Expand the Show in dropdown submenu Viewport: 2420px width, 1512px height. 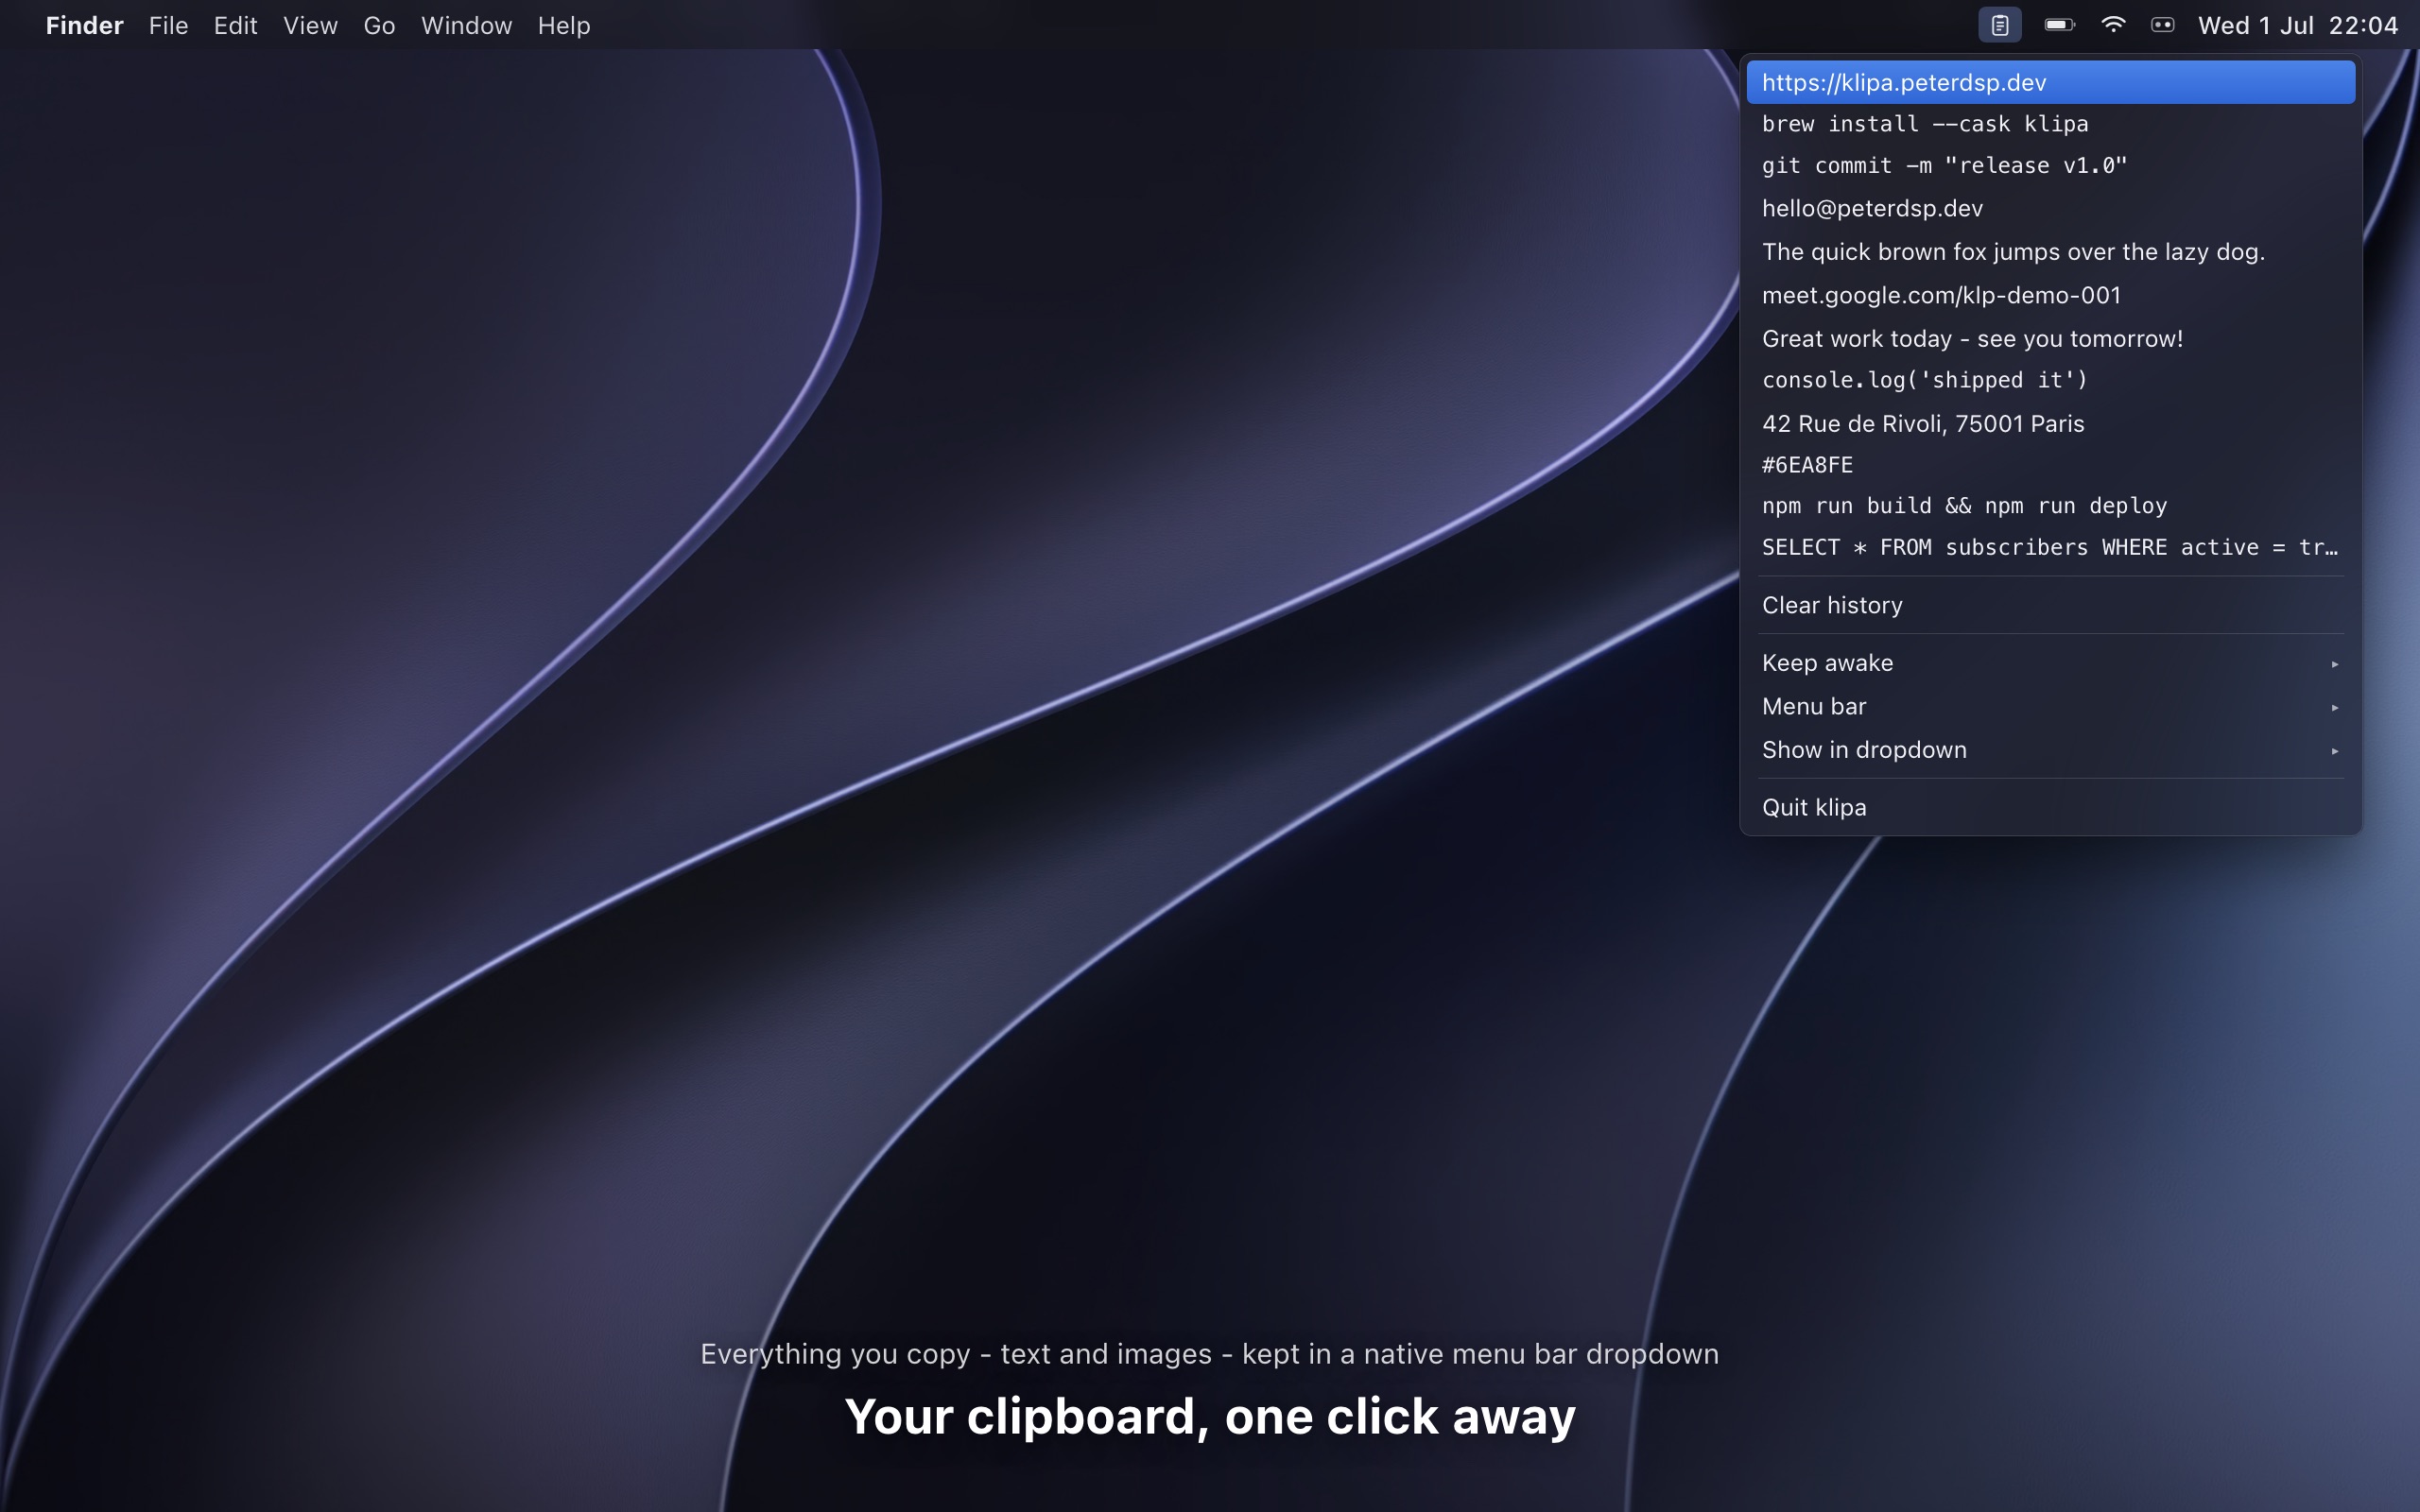(x=2050, y=750)
